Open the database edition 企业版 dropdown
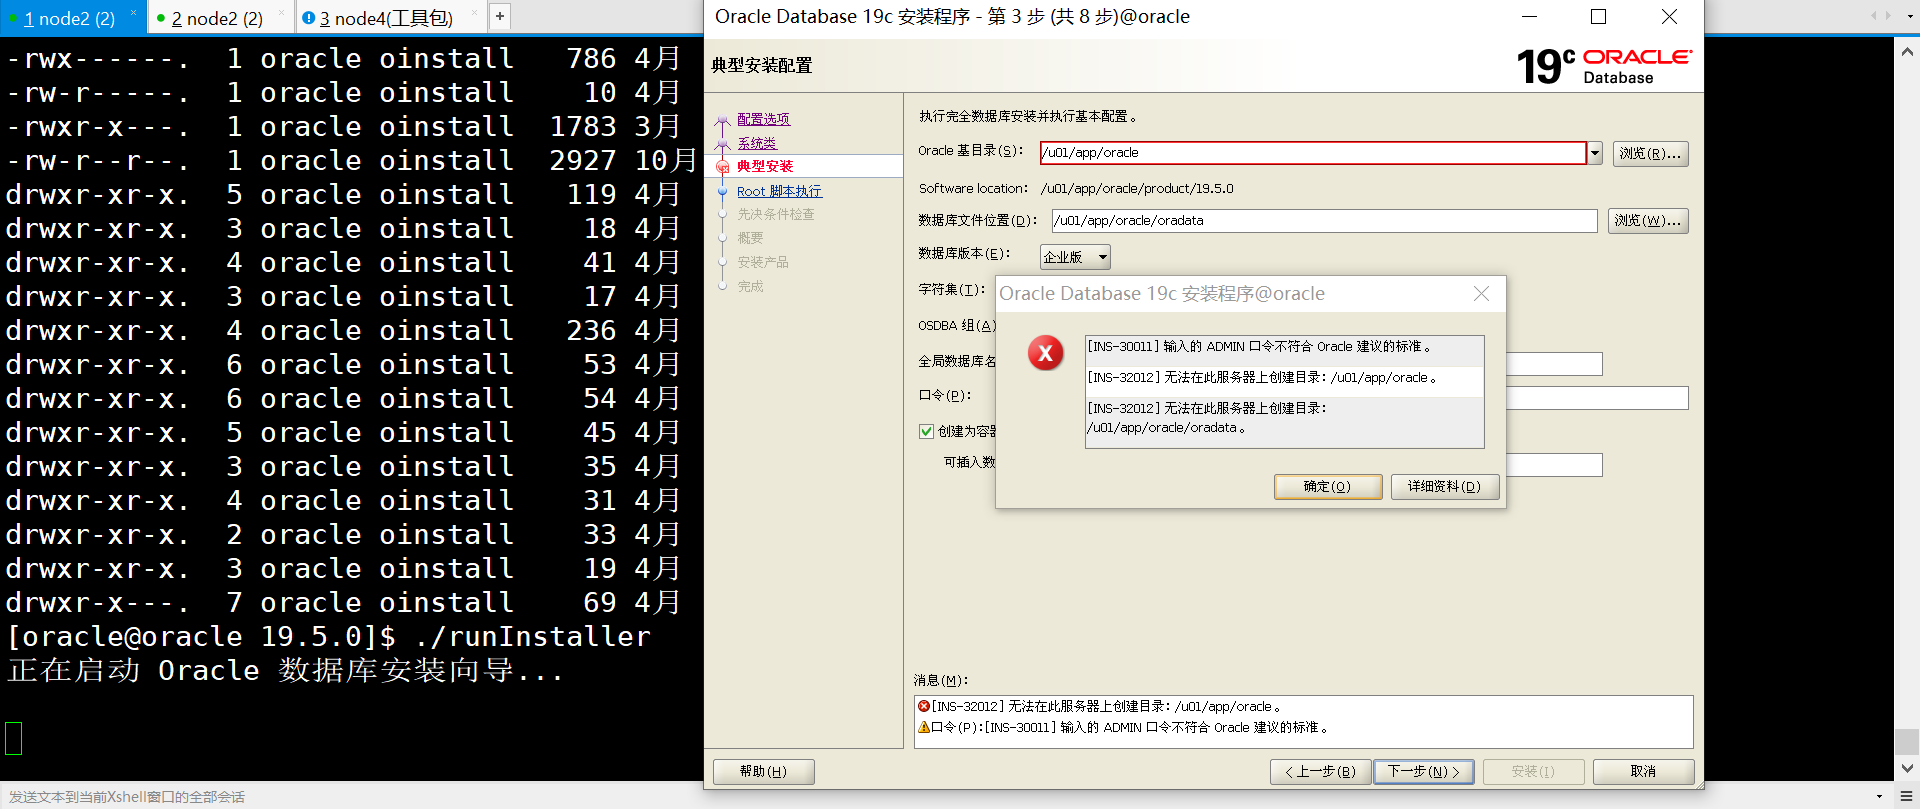The height and width of the screenshot is (809, 1920). 1075,257
